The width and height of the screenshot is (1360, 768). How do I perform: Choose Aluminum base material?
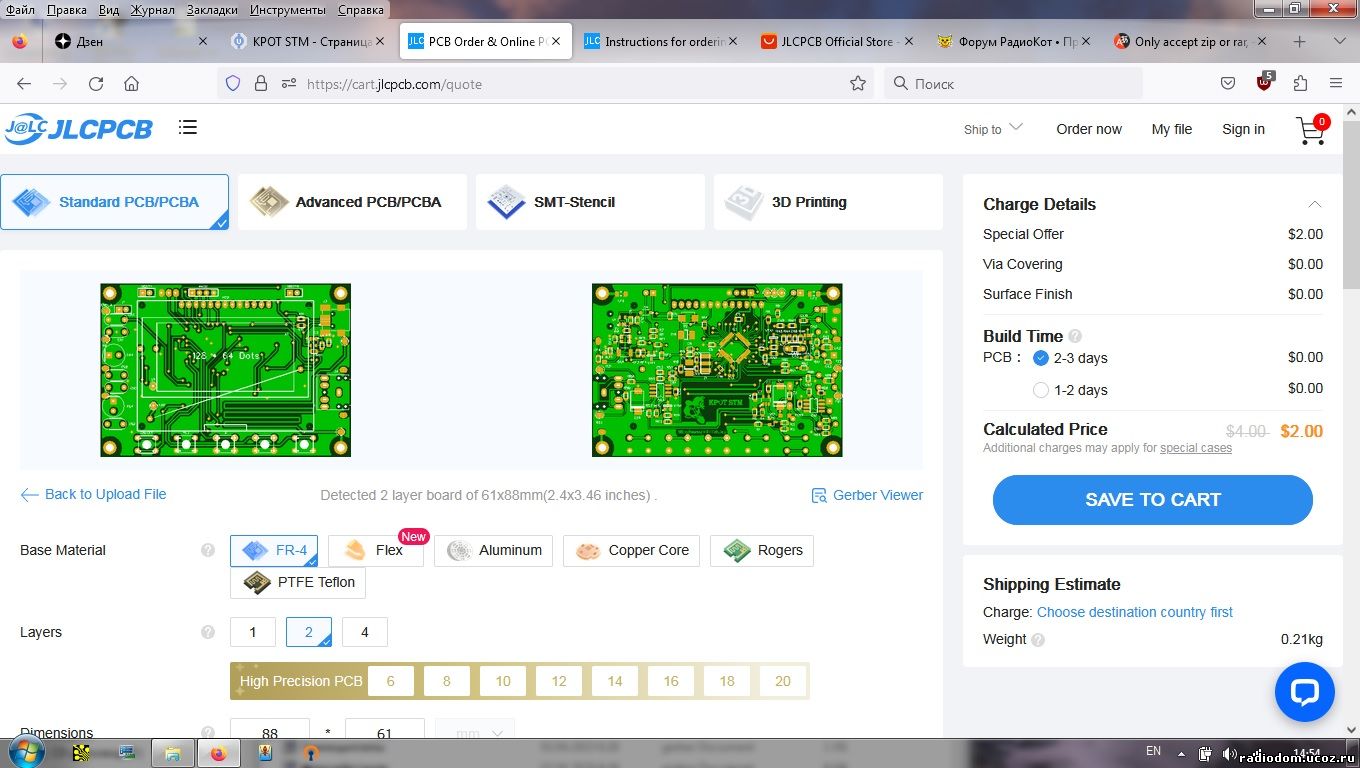tap(493, 551)
